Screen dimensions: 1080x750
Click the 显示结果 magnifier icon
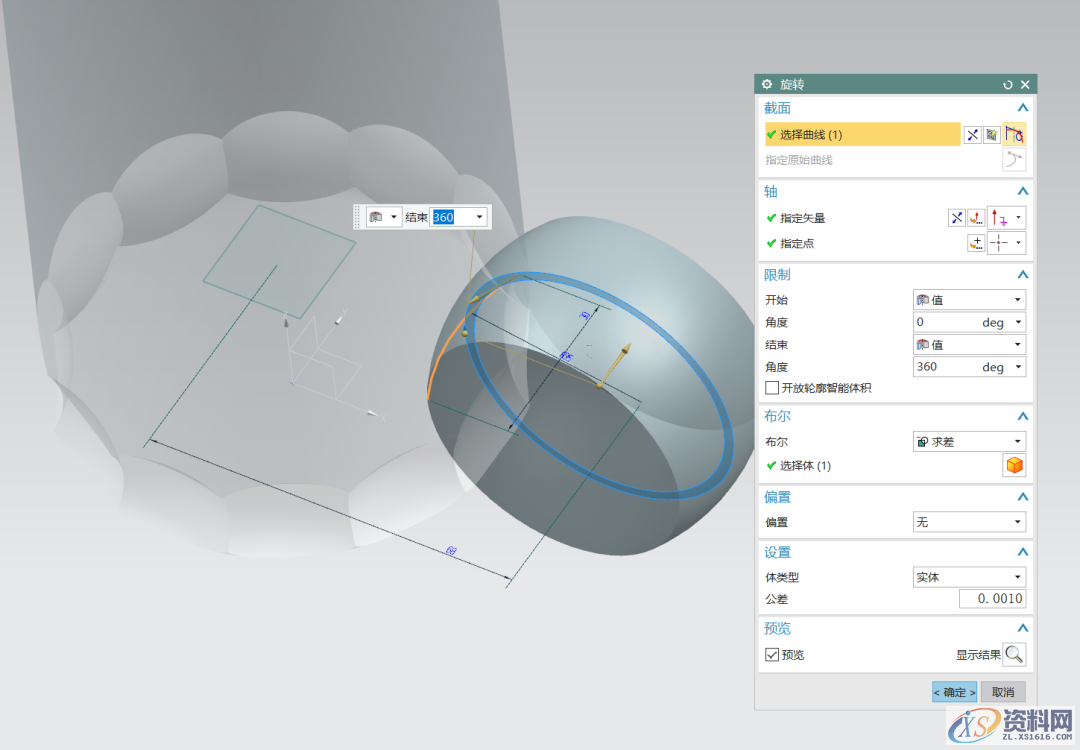pos(1014,655)
